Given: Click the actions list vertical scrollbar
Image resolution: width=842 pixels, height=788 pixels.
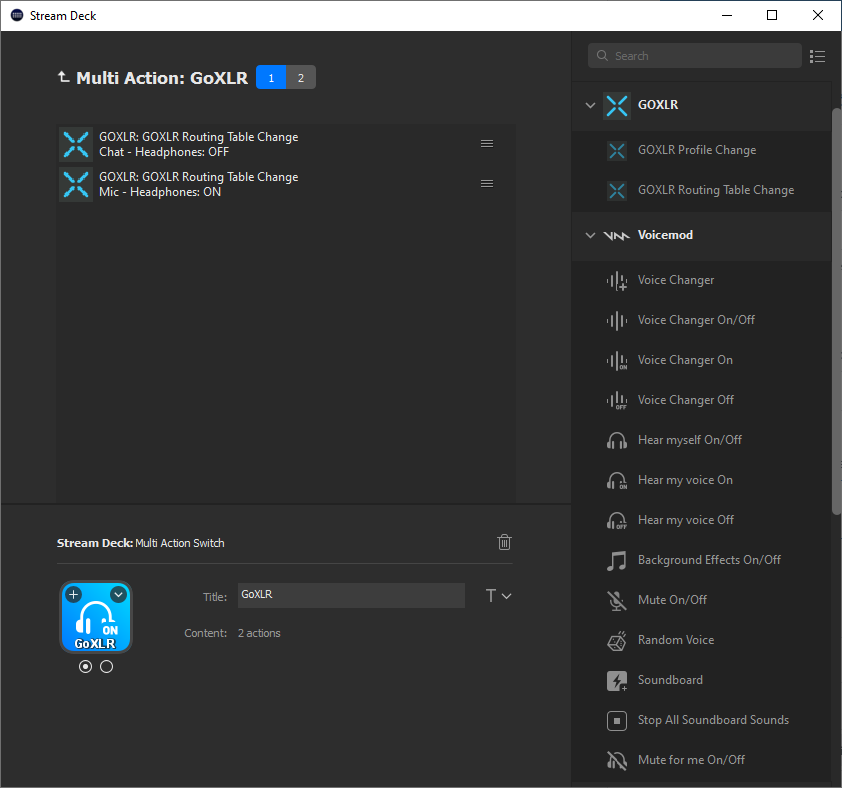Looking at the screenshot, I should (836, 312).
